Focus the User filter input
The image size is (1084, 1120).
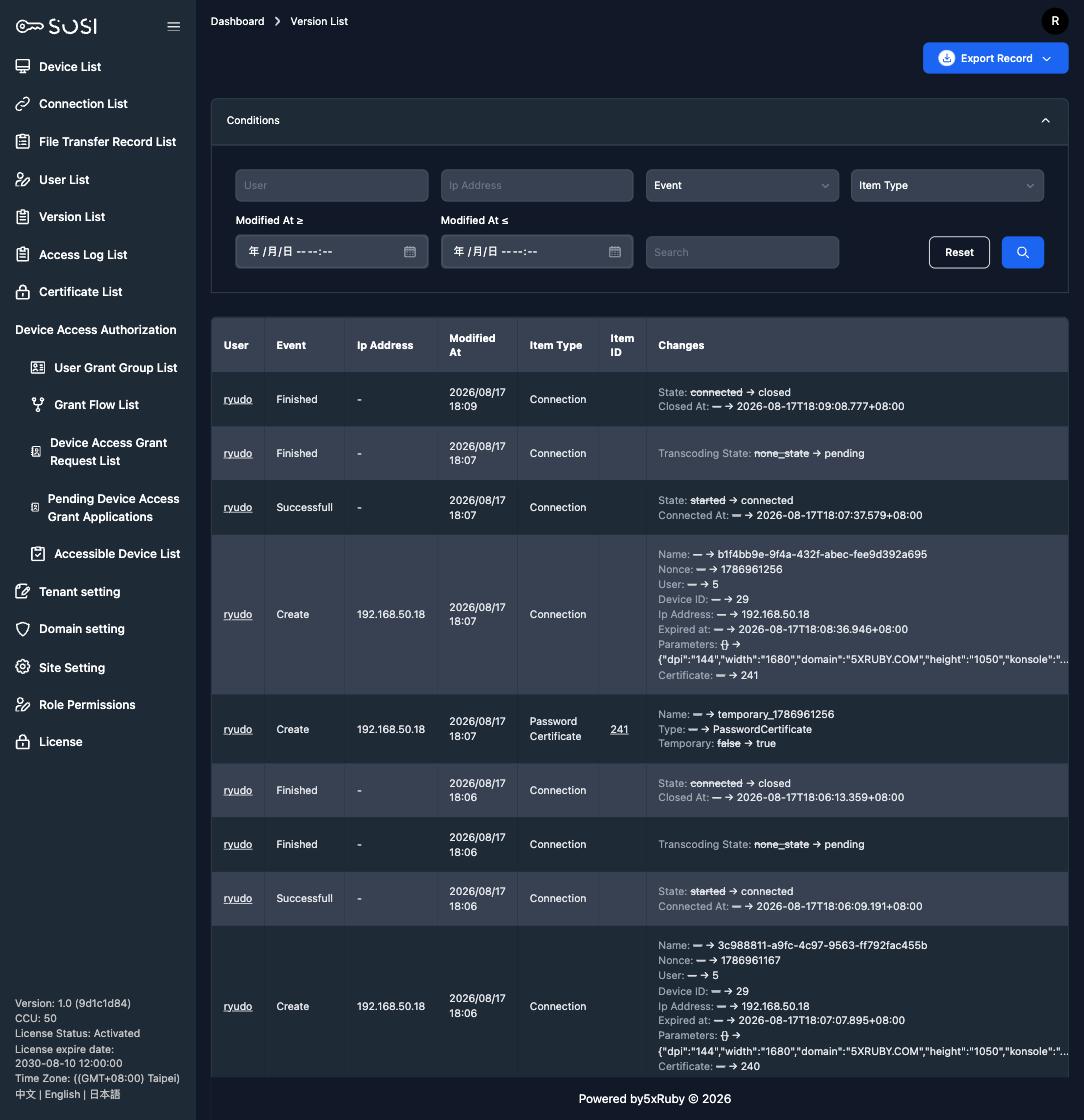click(331, 185)
